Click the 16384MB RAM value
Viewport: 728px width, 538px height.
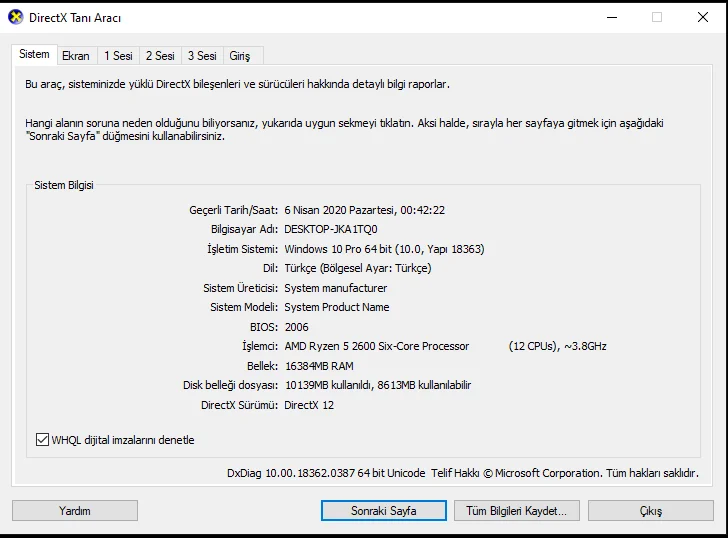[x=319, y=366]
